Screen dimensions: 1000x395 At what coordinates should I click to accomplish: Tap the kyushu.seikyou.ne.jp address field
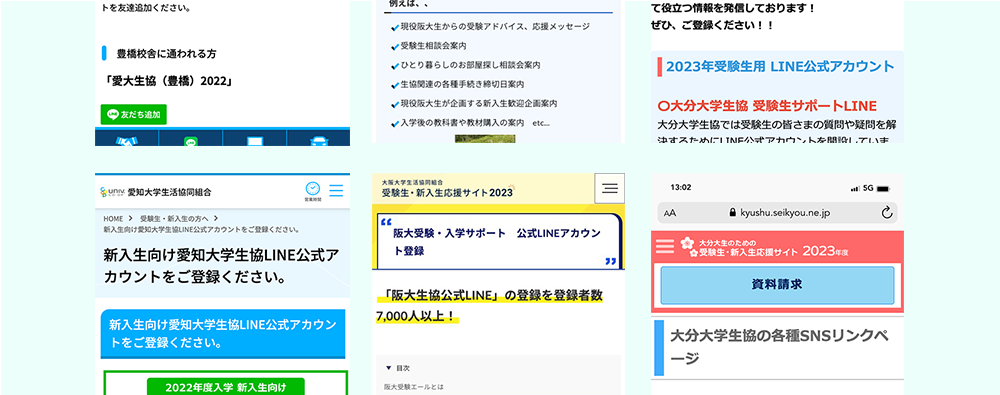pos(777,212)
